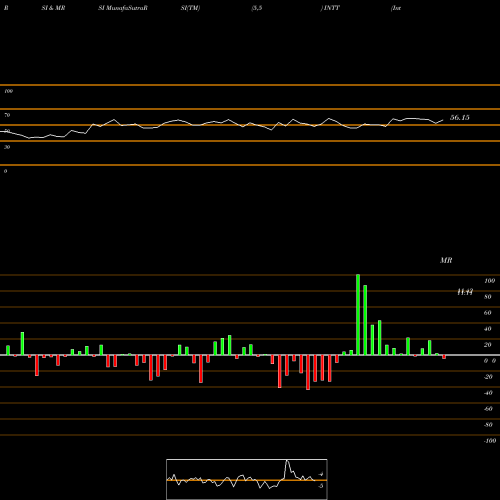The height and width of the screenshot is (500, 500).
Task: Open the mini overview chart at bottom
Action: 247,479
